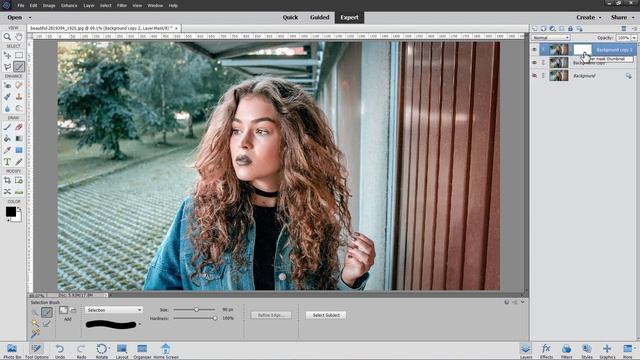640x360 pixels.
Task: Click the lock all pixels icon
Action: (570, 29)
